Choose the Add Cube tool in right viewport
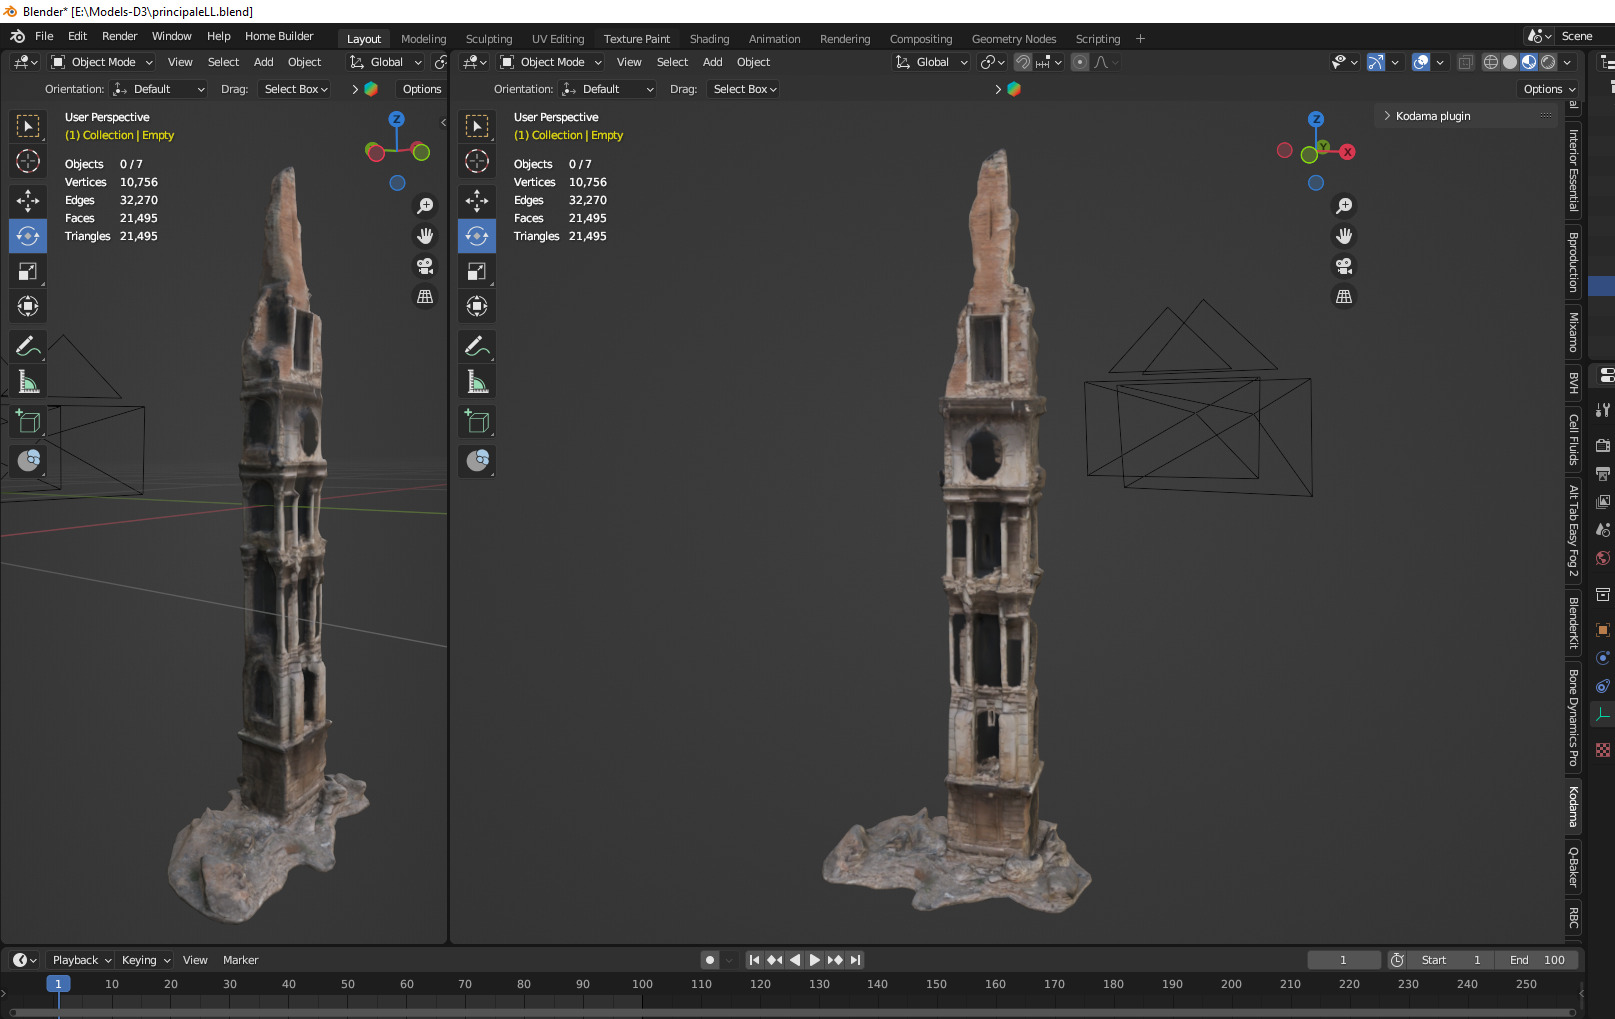The height and width of the screenshot is (1019, 1615). (477, 421)
